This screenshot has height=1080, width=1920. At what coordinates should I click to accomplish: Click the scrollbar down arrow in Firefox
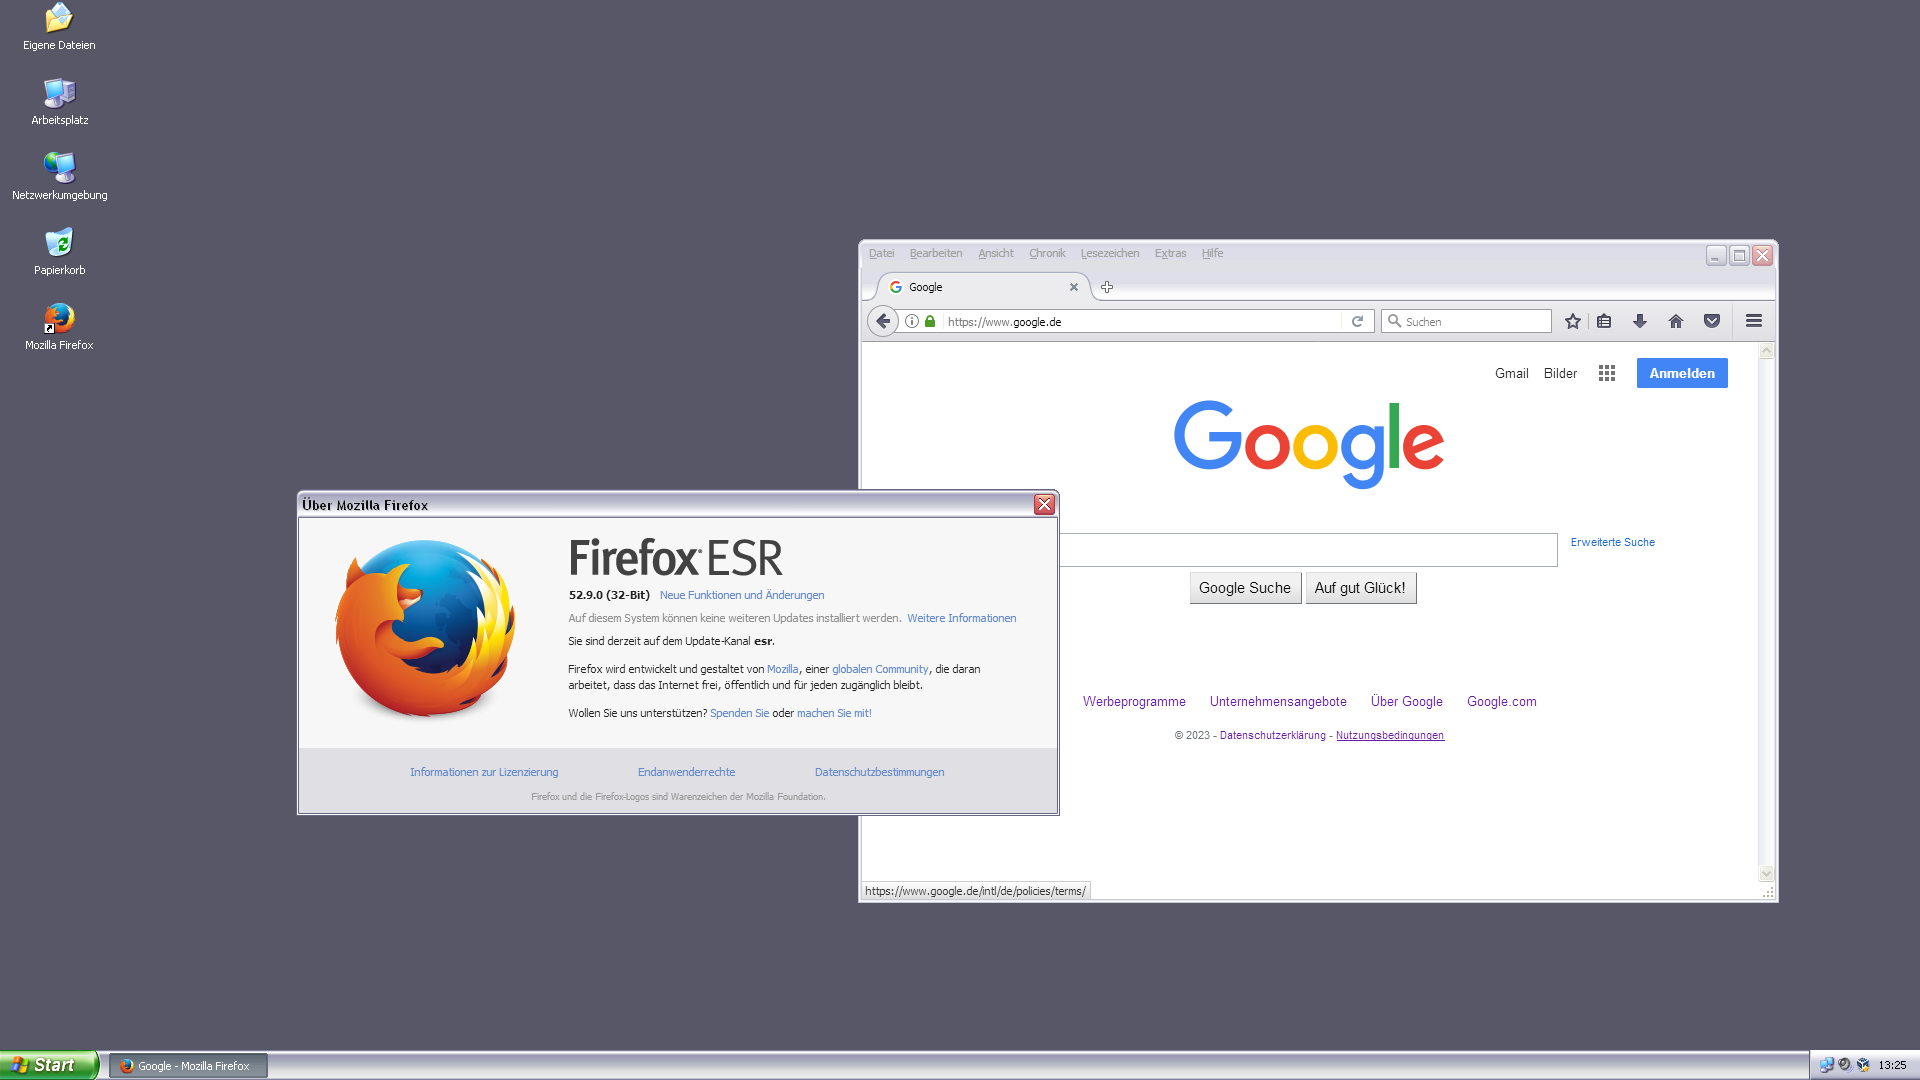click(x=1766, y=874)
